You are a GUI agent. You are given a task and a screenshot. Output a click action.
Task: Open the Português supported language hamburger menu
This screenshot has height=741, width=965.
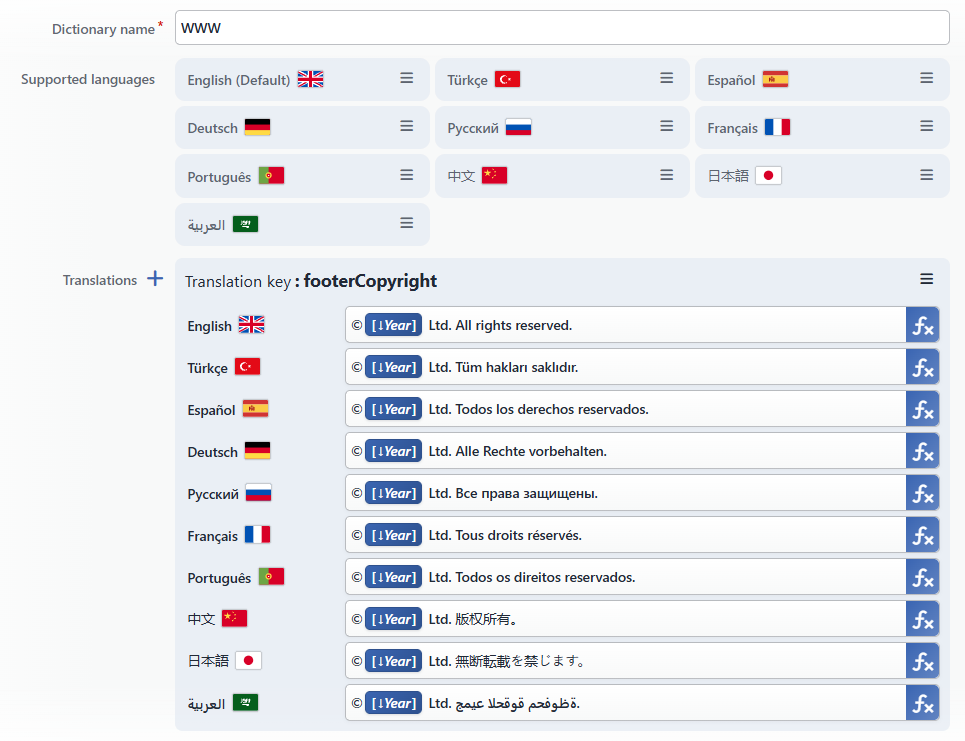click(406, 175)
